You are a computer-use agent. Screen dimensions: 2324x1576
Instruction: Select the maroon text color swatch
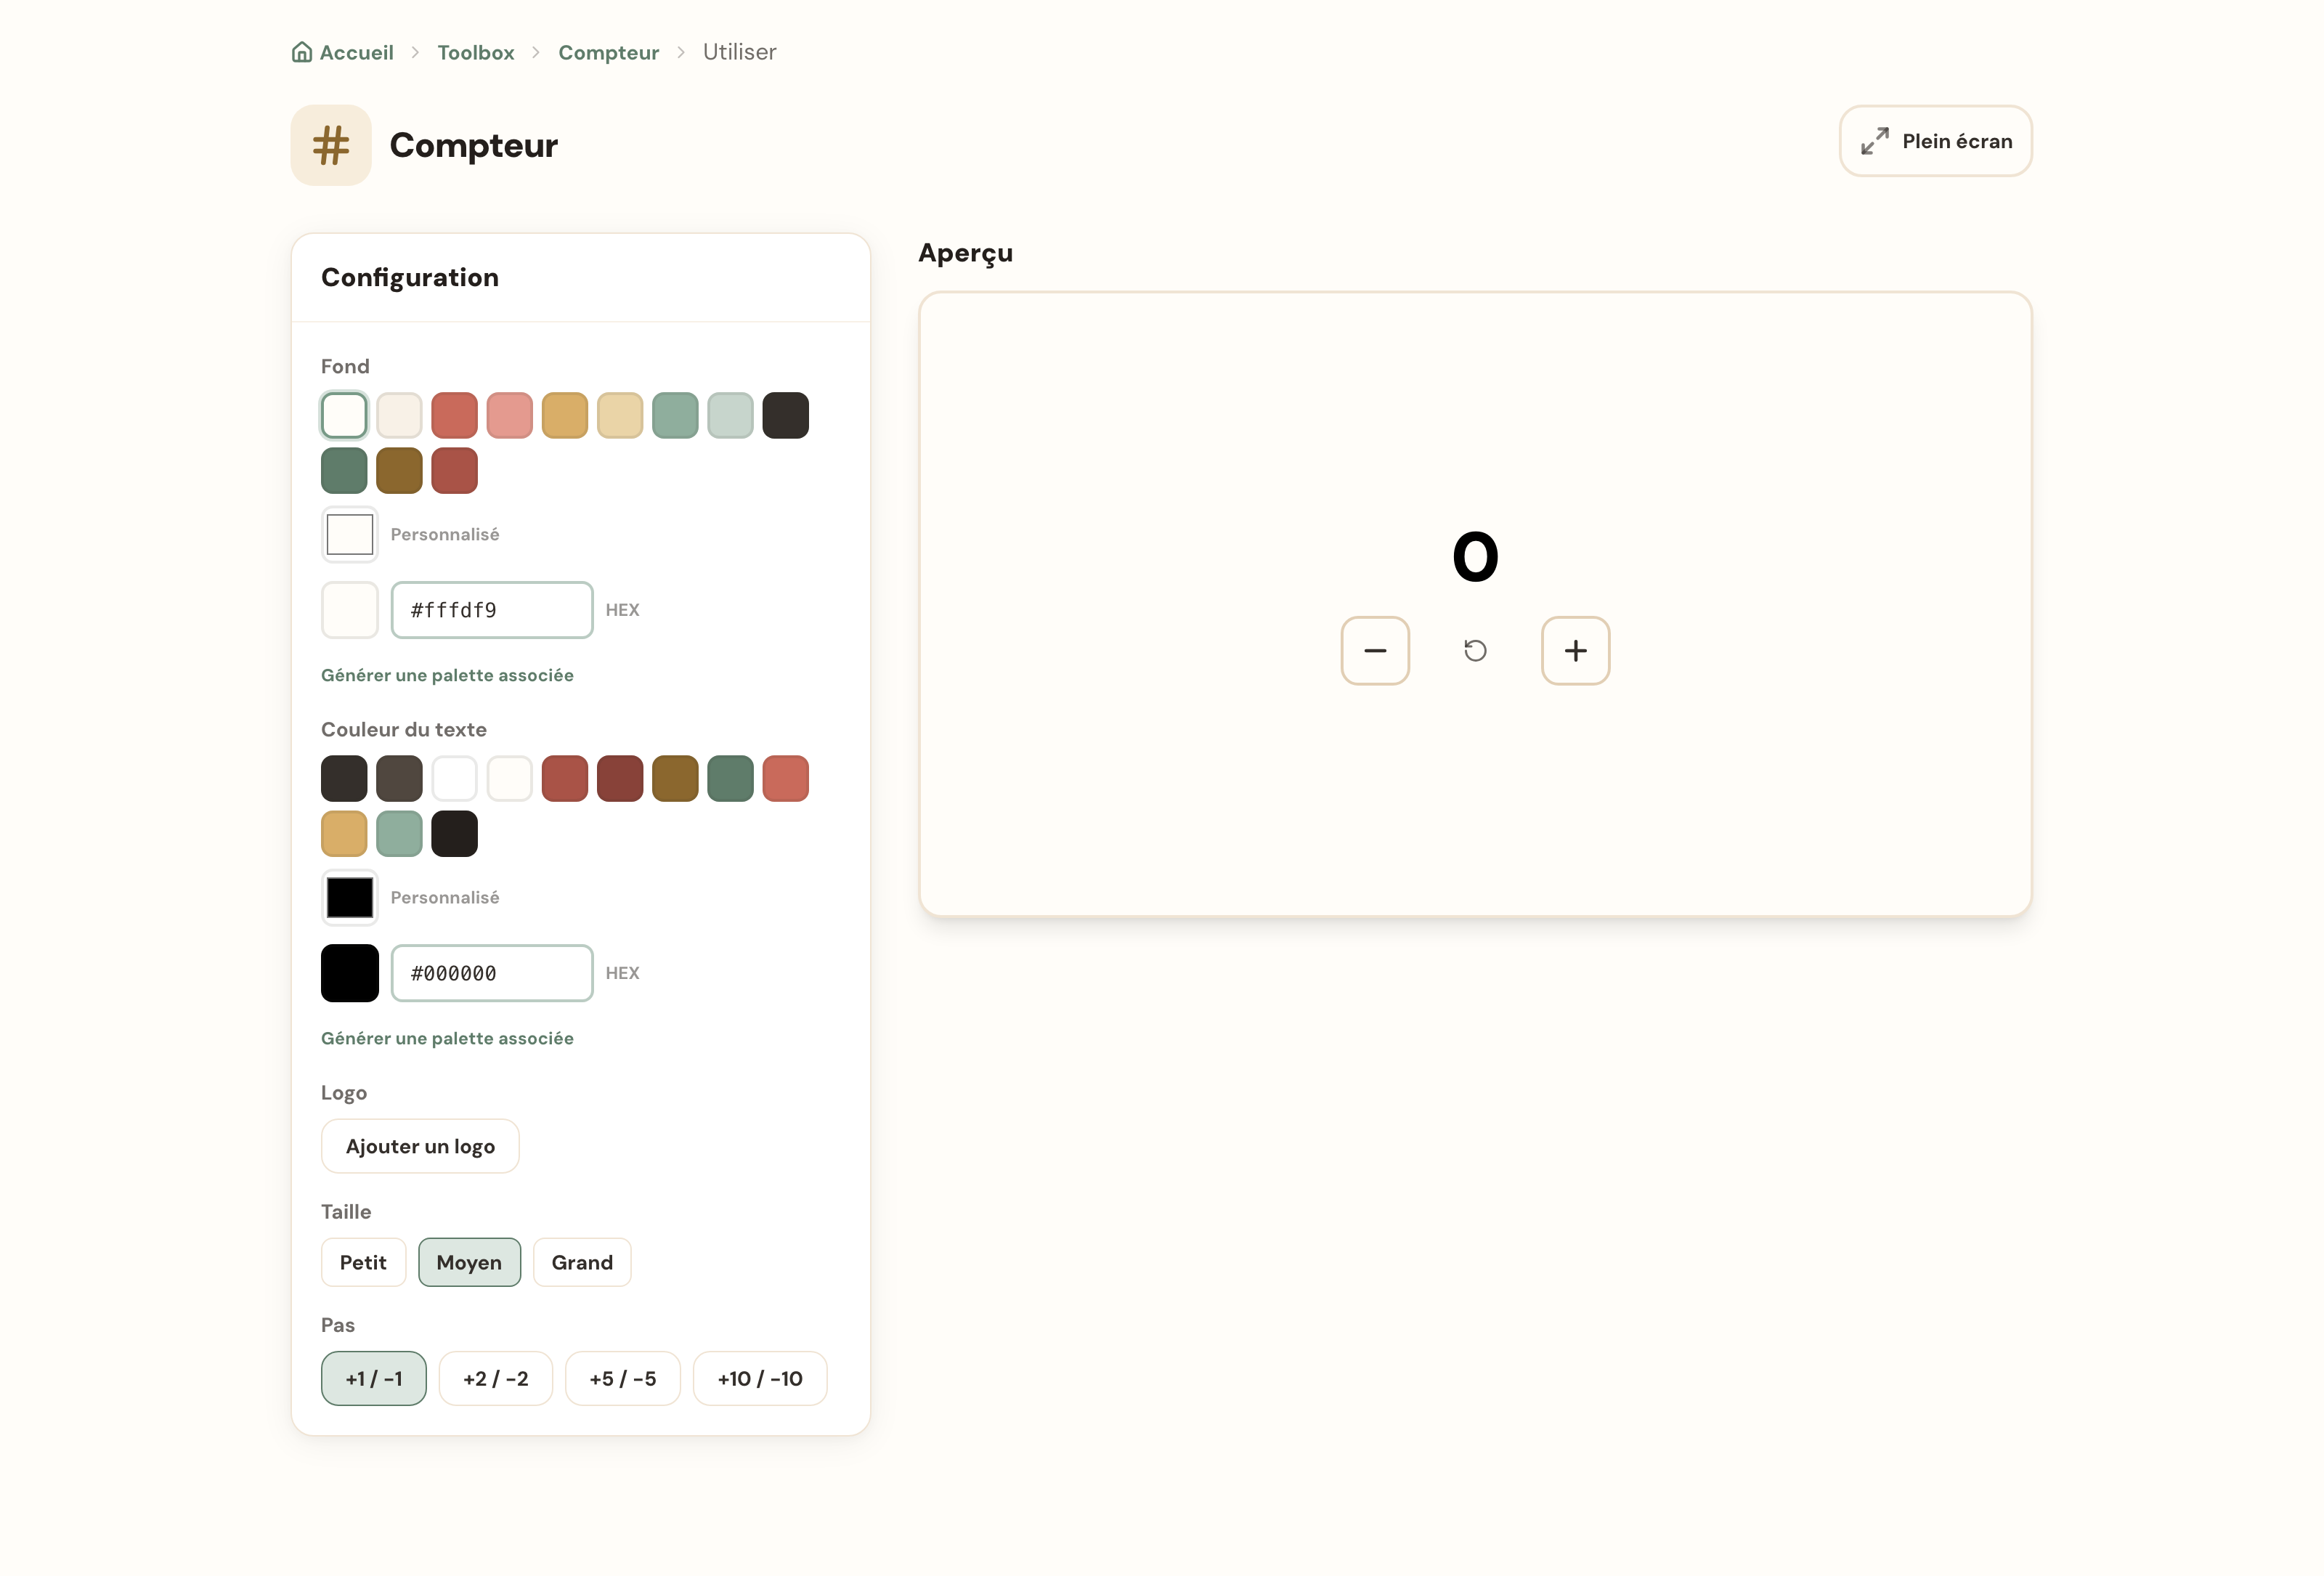point(620,778)
